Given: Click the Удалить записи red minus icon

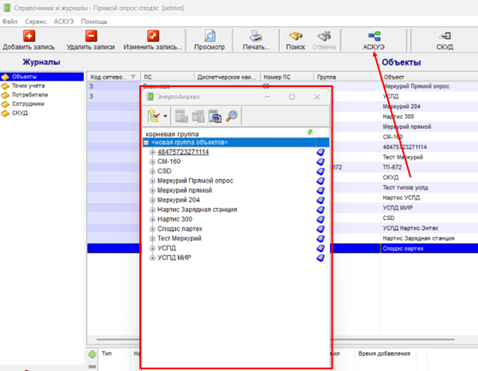Looking at the screenshot, I should point(91,36).
